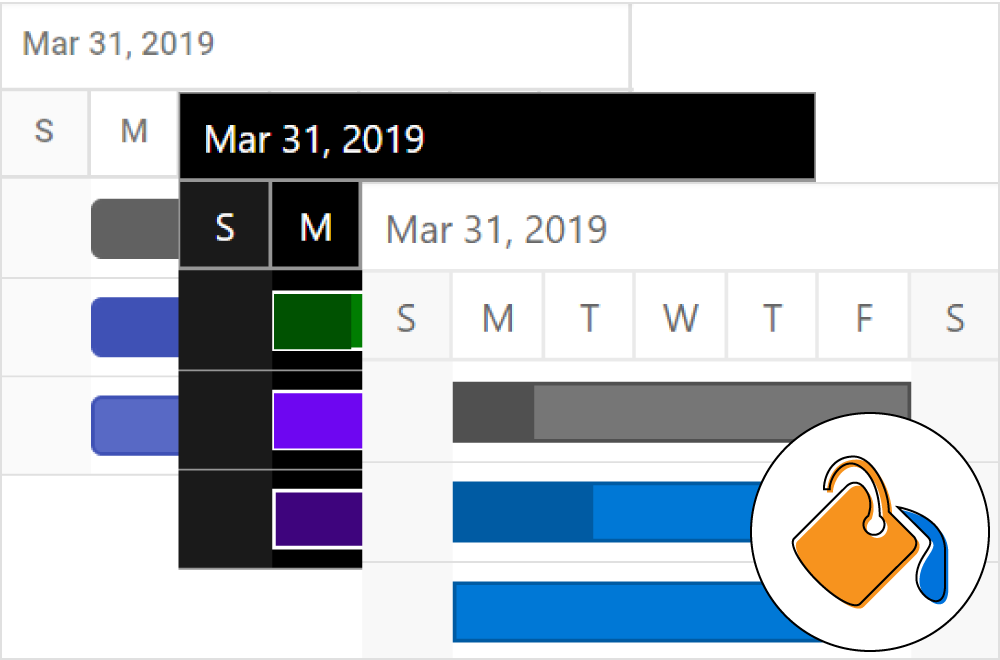Switch to the Monday column in top-left panel
The image size is (1000, 660).
click(133, 131)
